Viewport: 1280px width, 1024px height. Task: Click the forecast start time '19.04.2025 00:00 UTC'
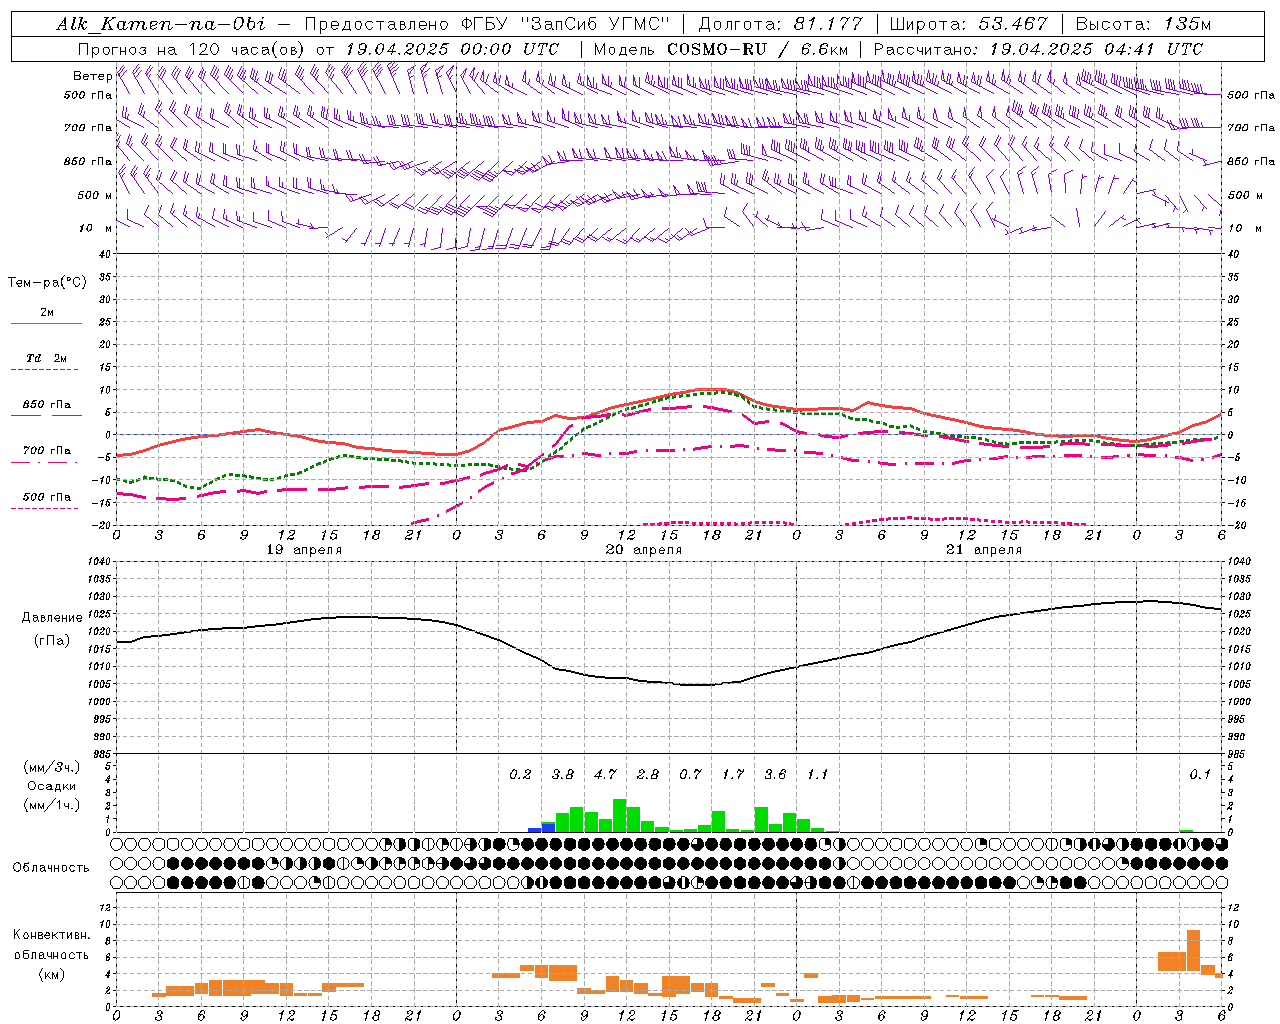click(452, 49)
